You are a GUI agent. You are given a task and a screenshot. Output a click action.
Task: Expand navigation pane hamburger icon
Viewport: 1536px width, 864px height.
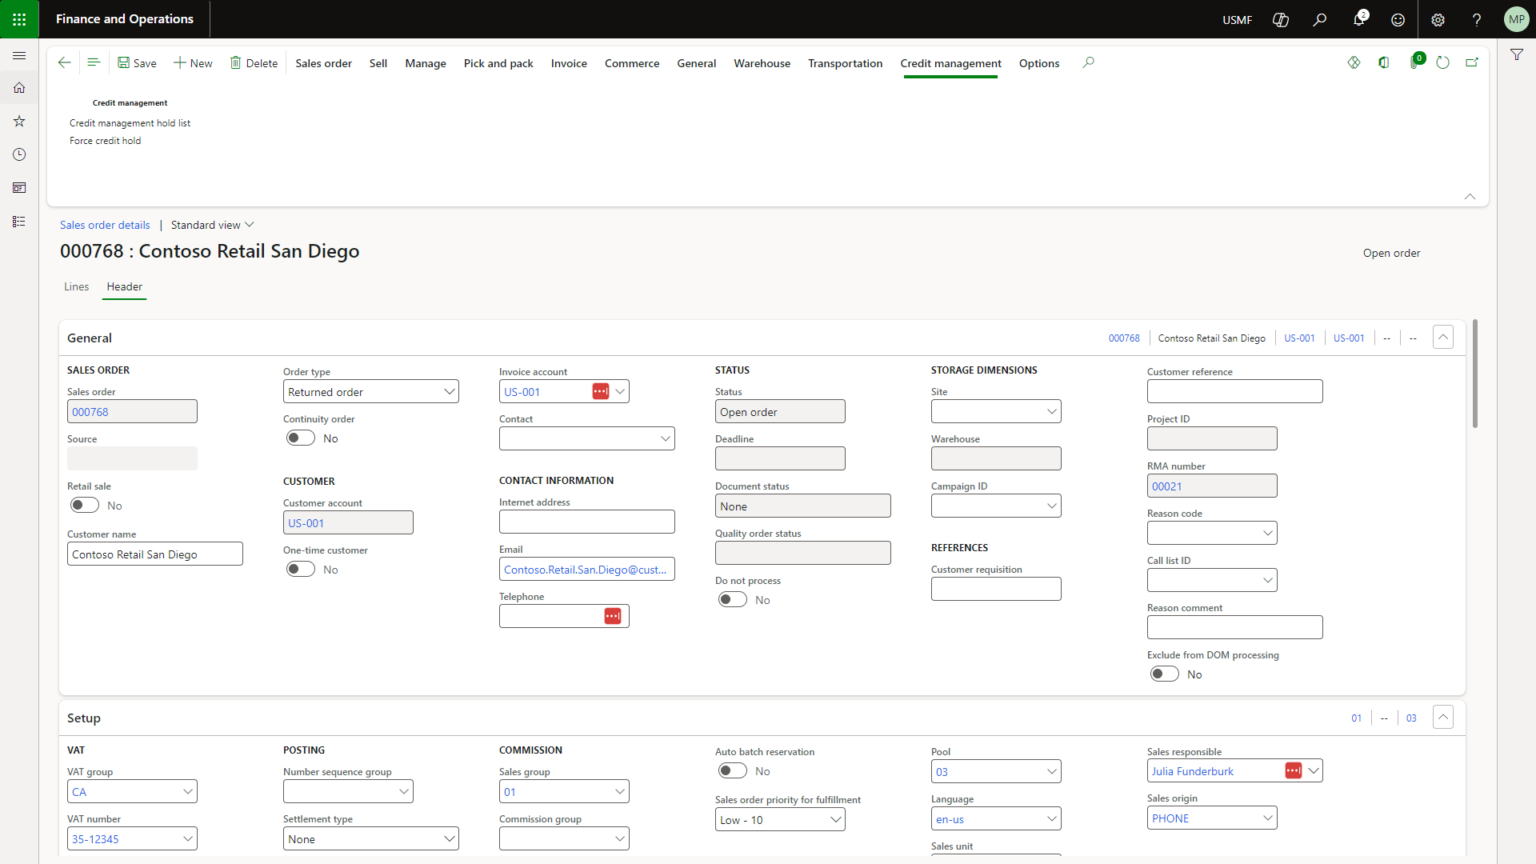pos(19,55)
